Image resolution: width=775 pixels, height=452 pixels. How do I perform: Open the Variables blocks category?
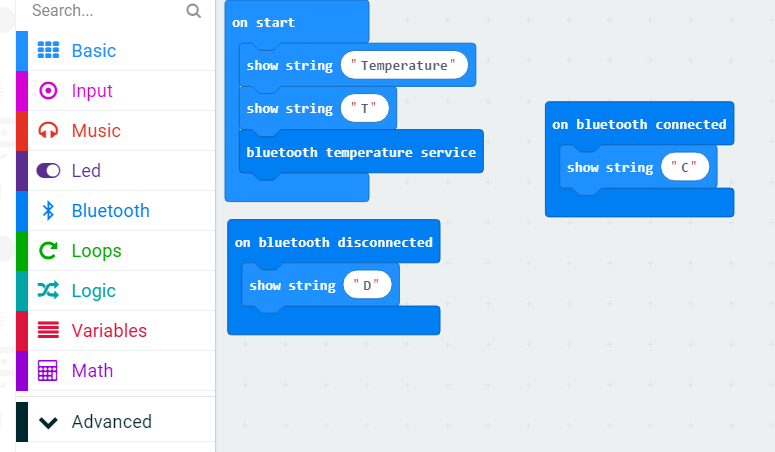click(109, 331)
